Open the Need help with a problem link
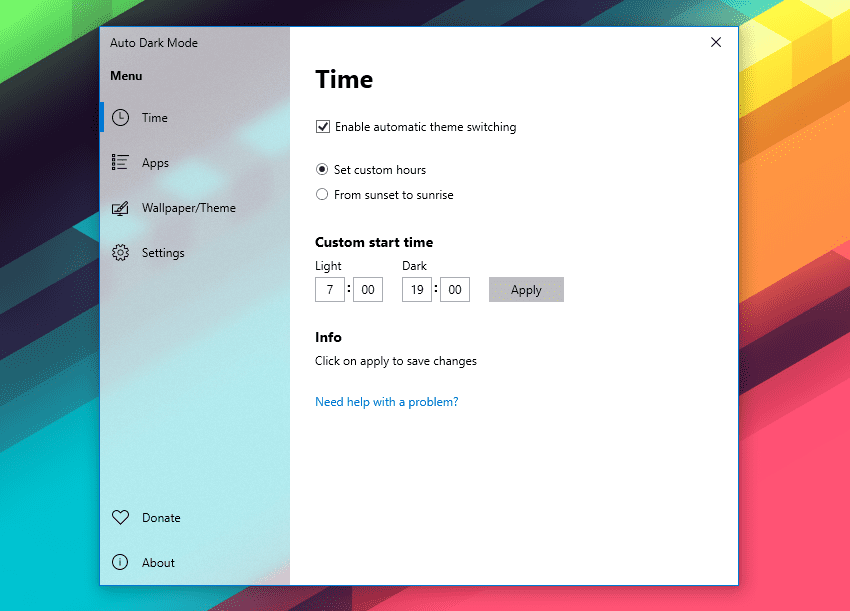 387,402
